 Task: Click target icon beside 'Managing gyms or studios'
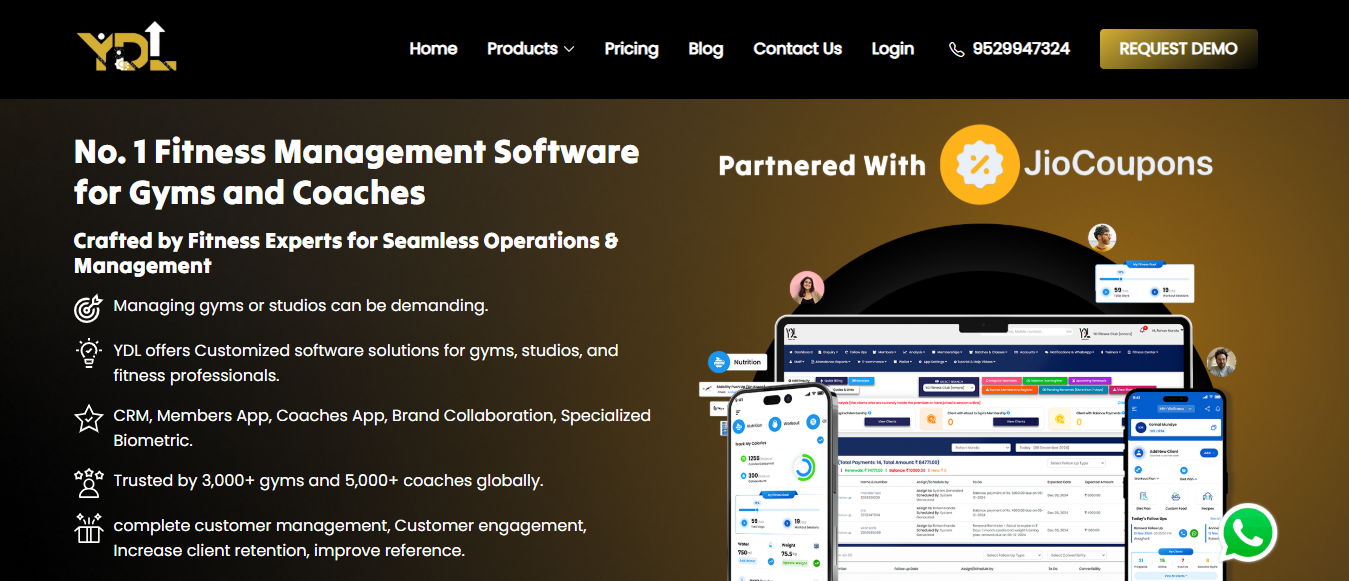(89, 308)
